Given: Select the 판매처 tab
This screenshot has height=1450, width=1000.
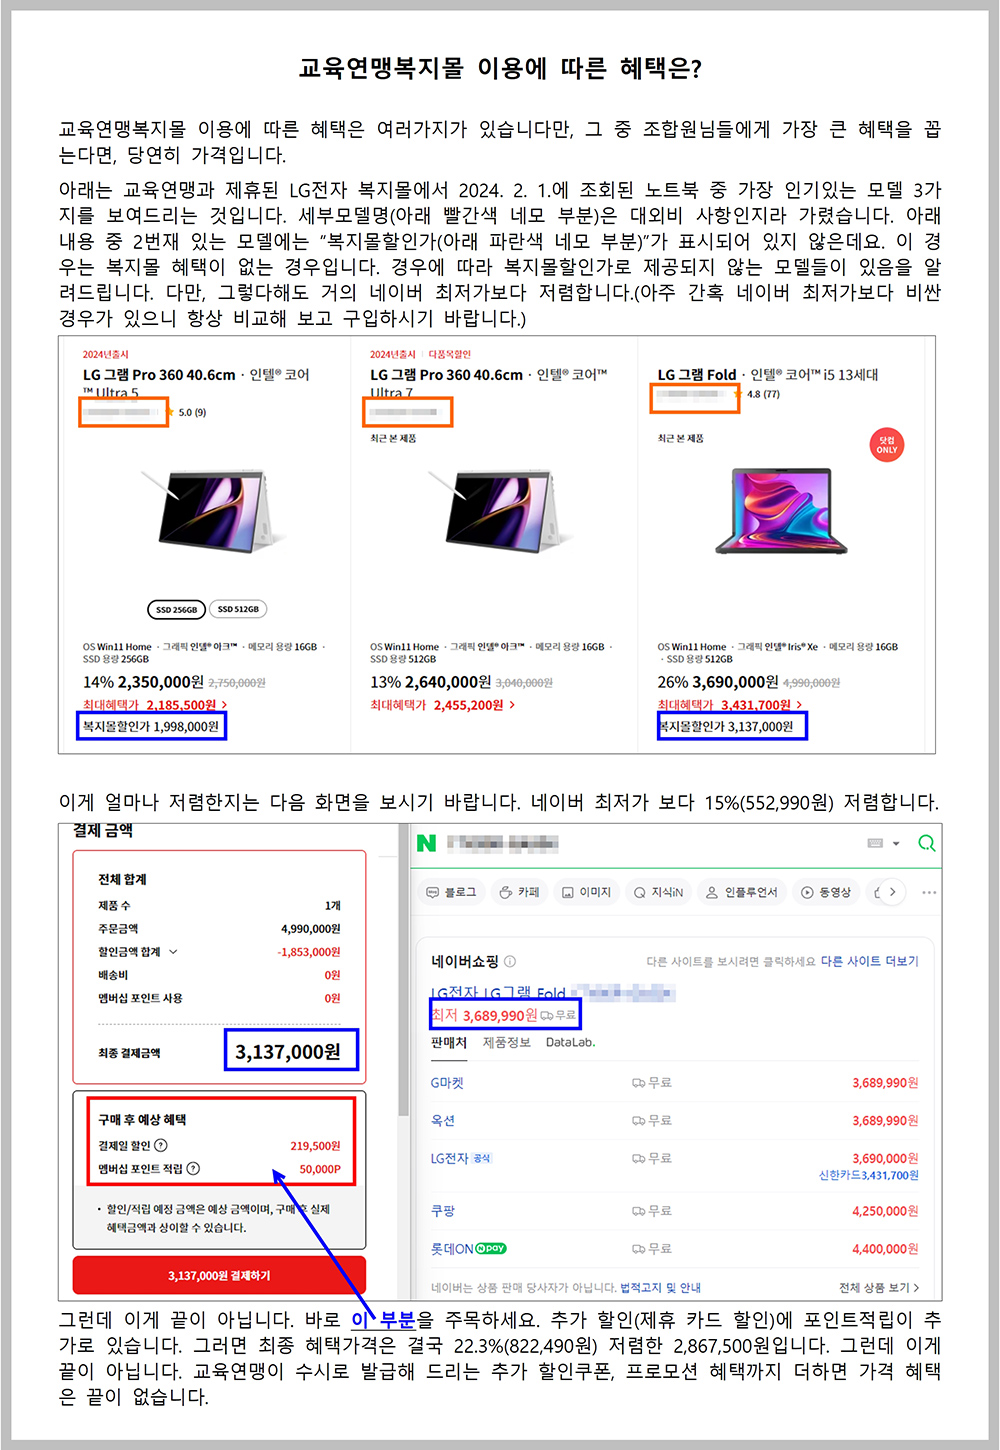Looking at the screenshot, I should (x=449, y=1042).
